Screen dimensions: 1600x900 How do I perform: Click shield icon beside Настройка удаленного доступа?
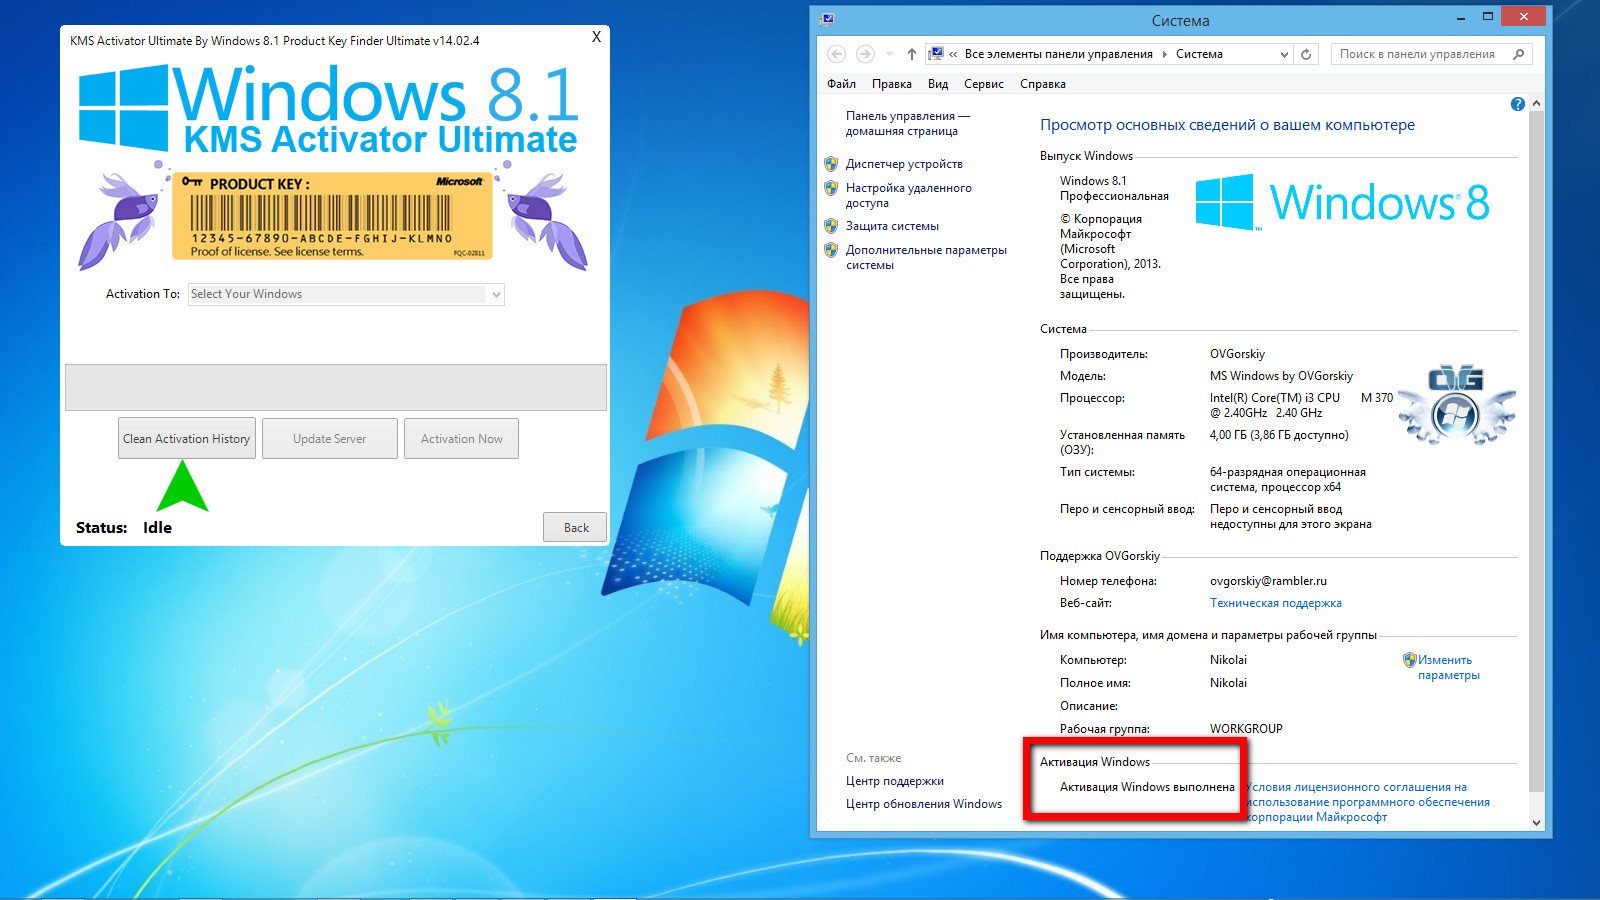pos(831,188)
